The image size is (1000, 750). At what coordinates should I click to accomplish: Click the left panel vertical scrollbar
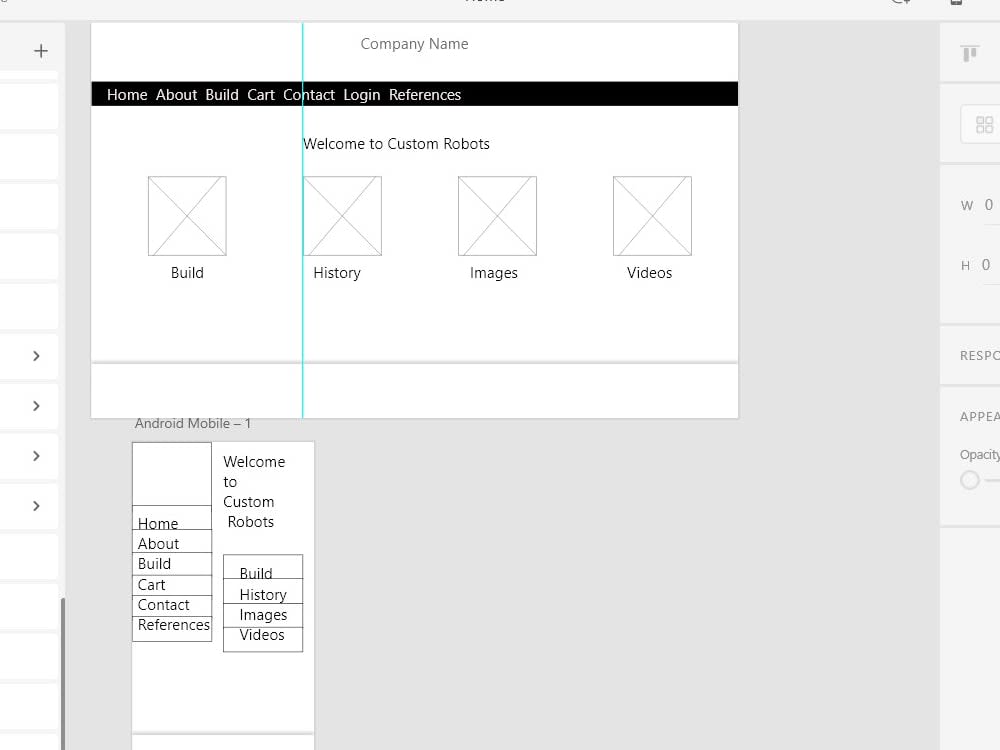pyautogui.click(x=62, y=673)
